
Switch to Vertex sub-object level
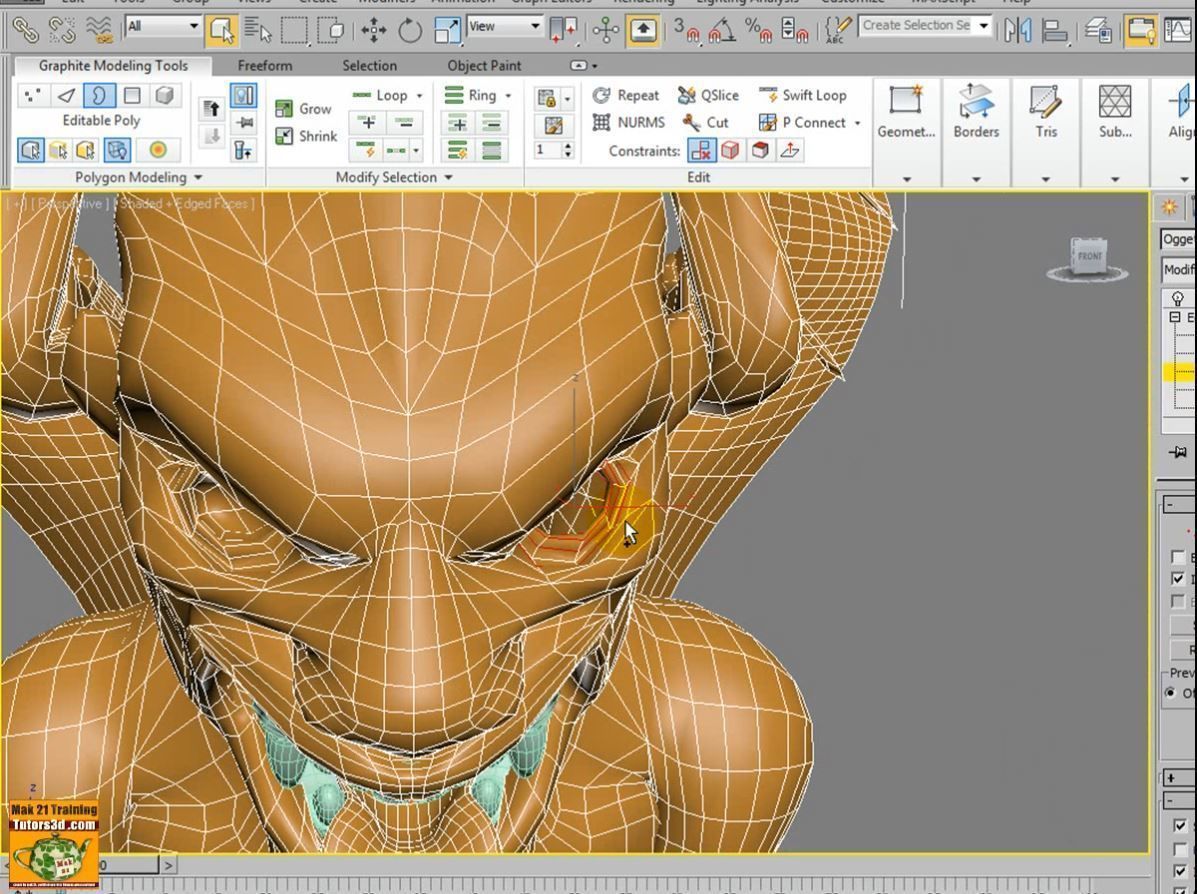pos(32,95)
